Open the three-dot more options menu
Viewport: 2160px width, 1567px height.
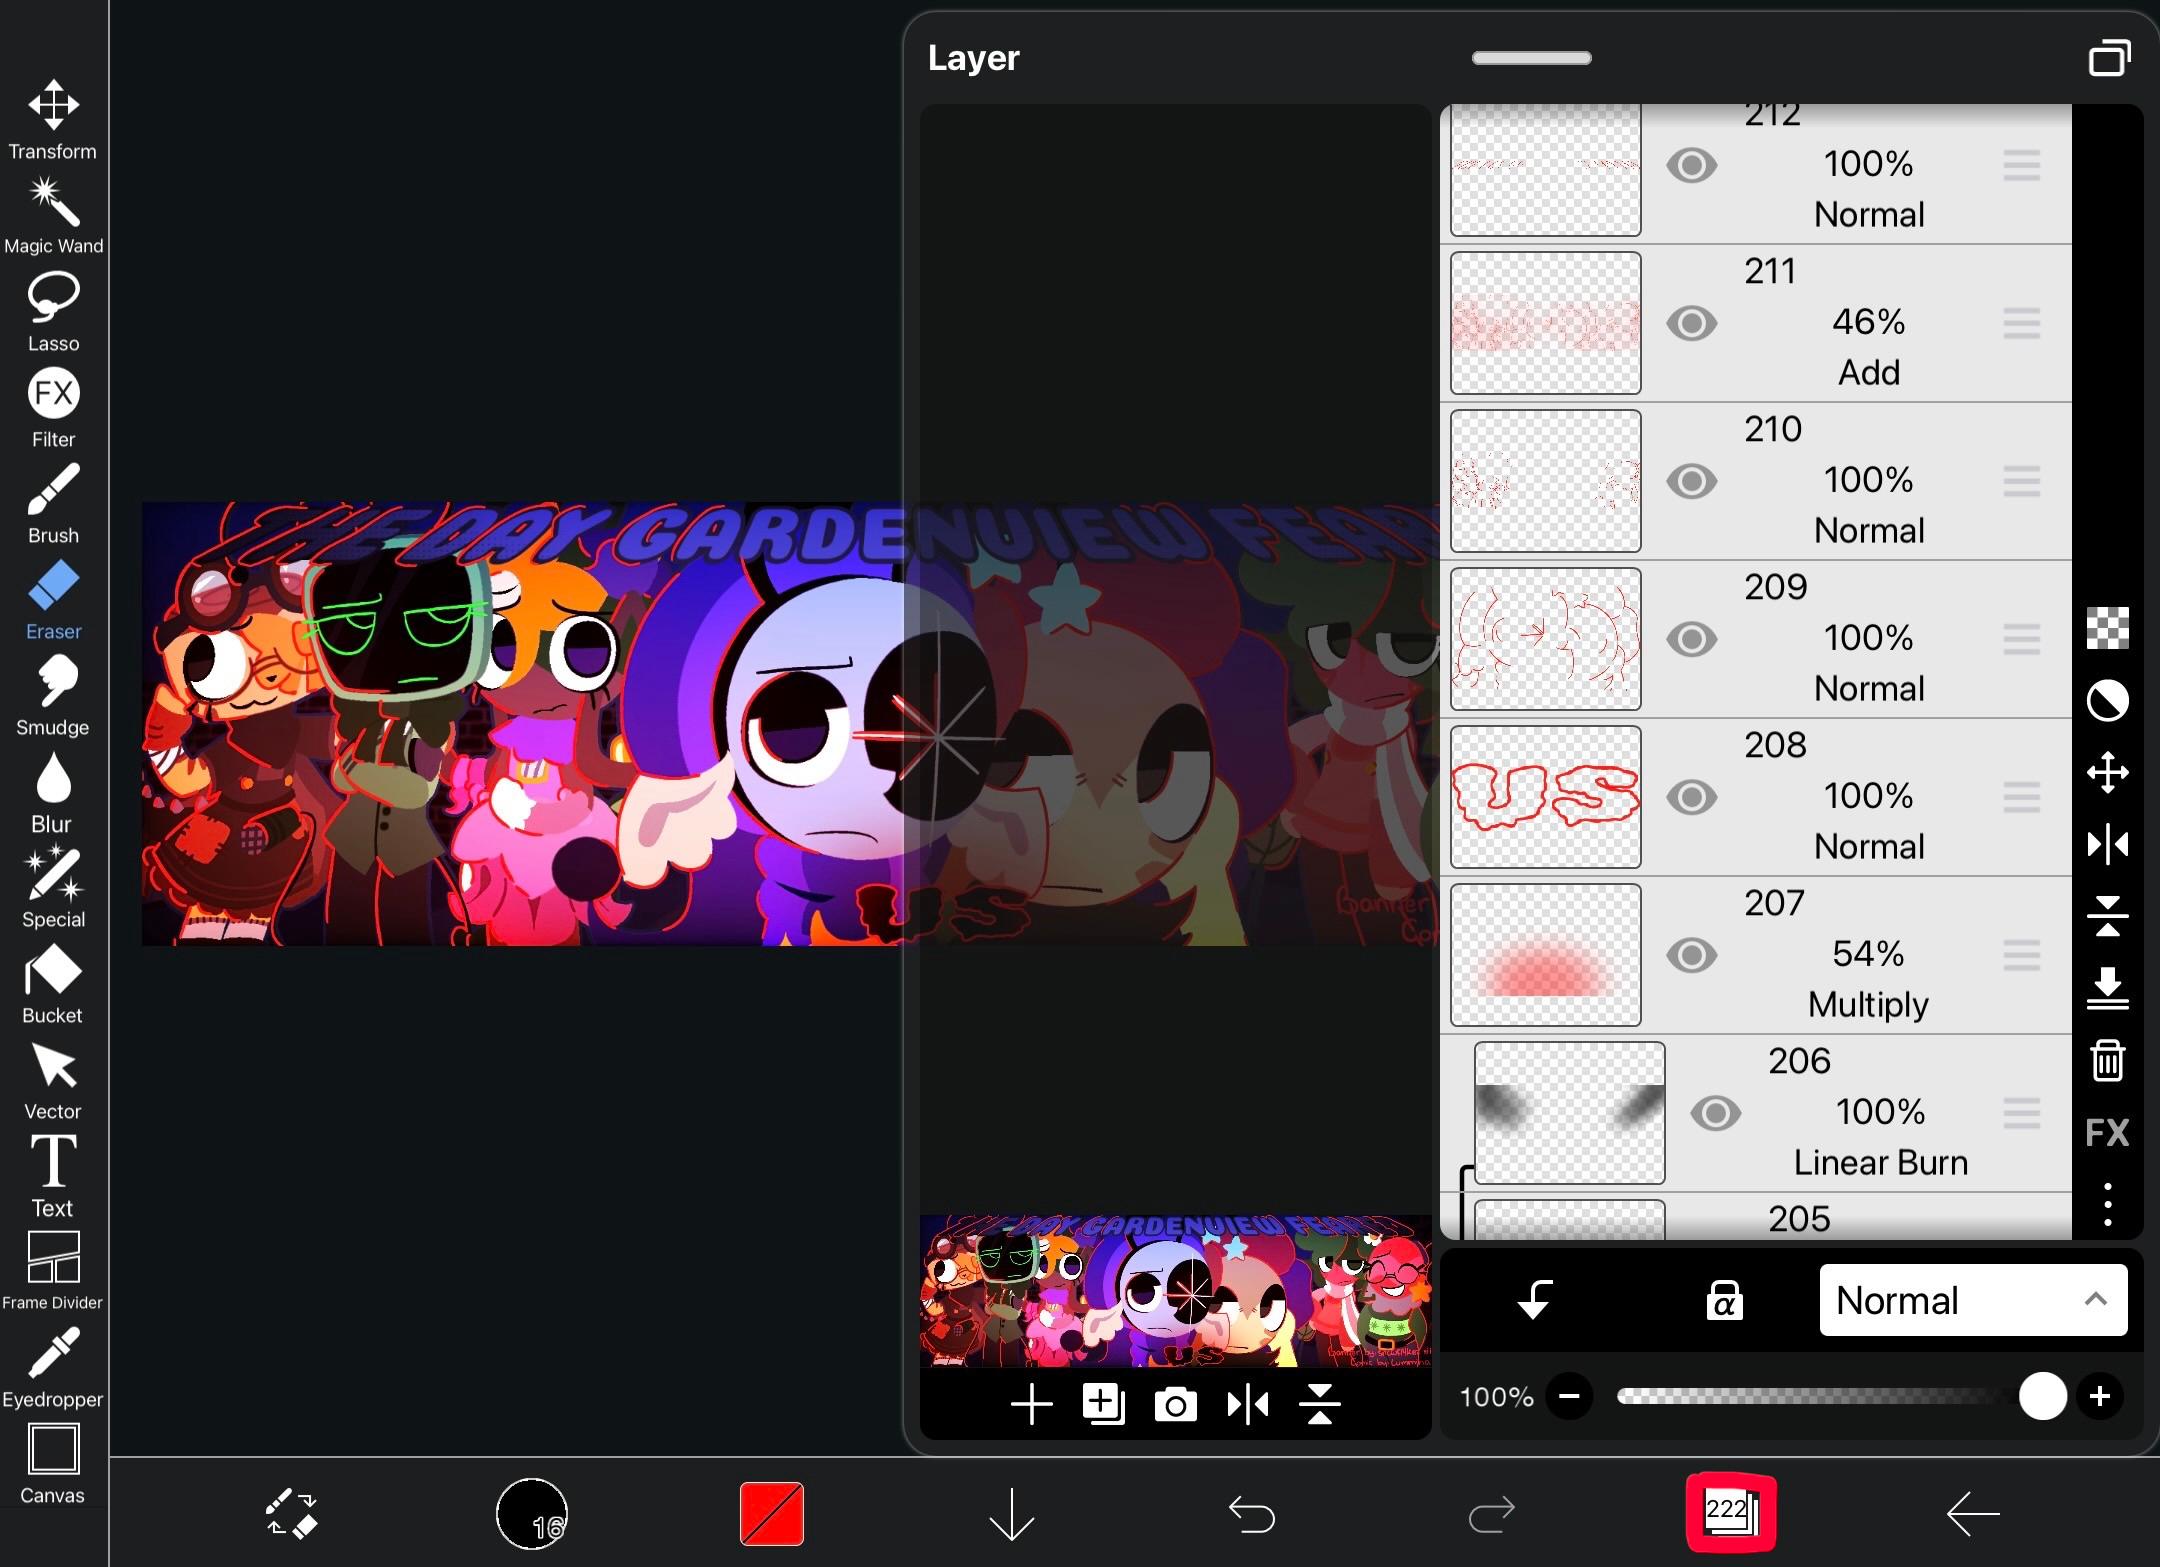(x=2107, y=1204)
